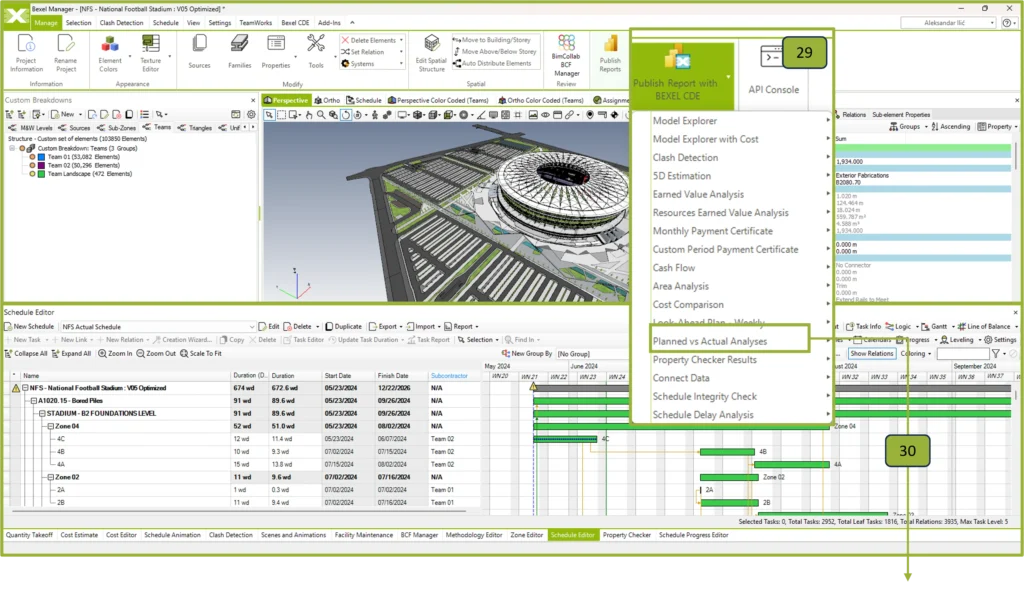Open the Texture Editor

[150, 53]
